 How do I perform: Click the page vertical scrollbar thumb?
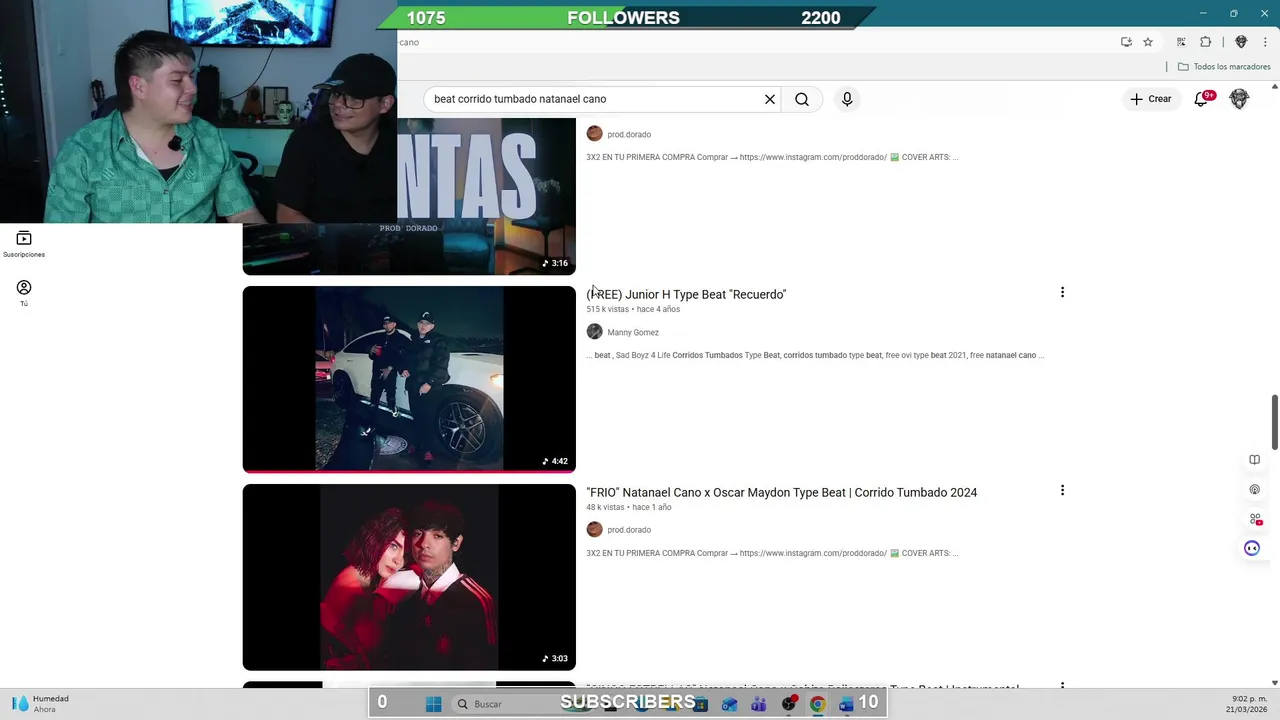coord(1274,422)
